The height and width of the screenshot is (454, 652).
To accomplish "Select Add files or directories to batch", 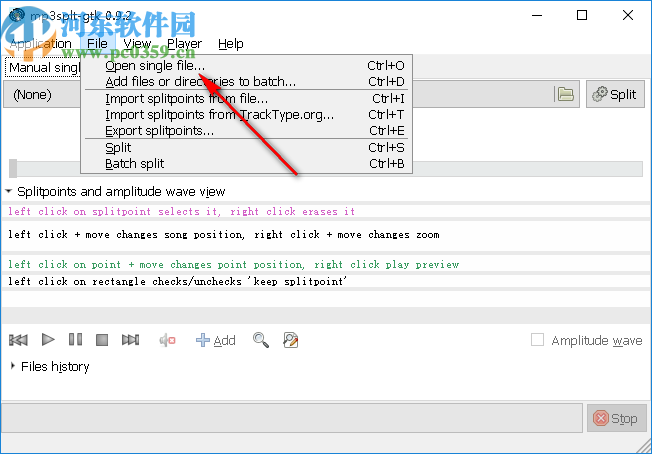I will pyautogui.click(x=246, y=81).
